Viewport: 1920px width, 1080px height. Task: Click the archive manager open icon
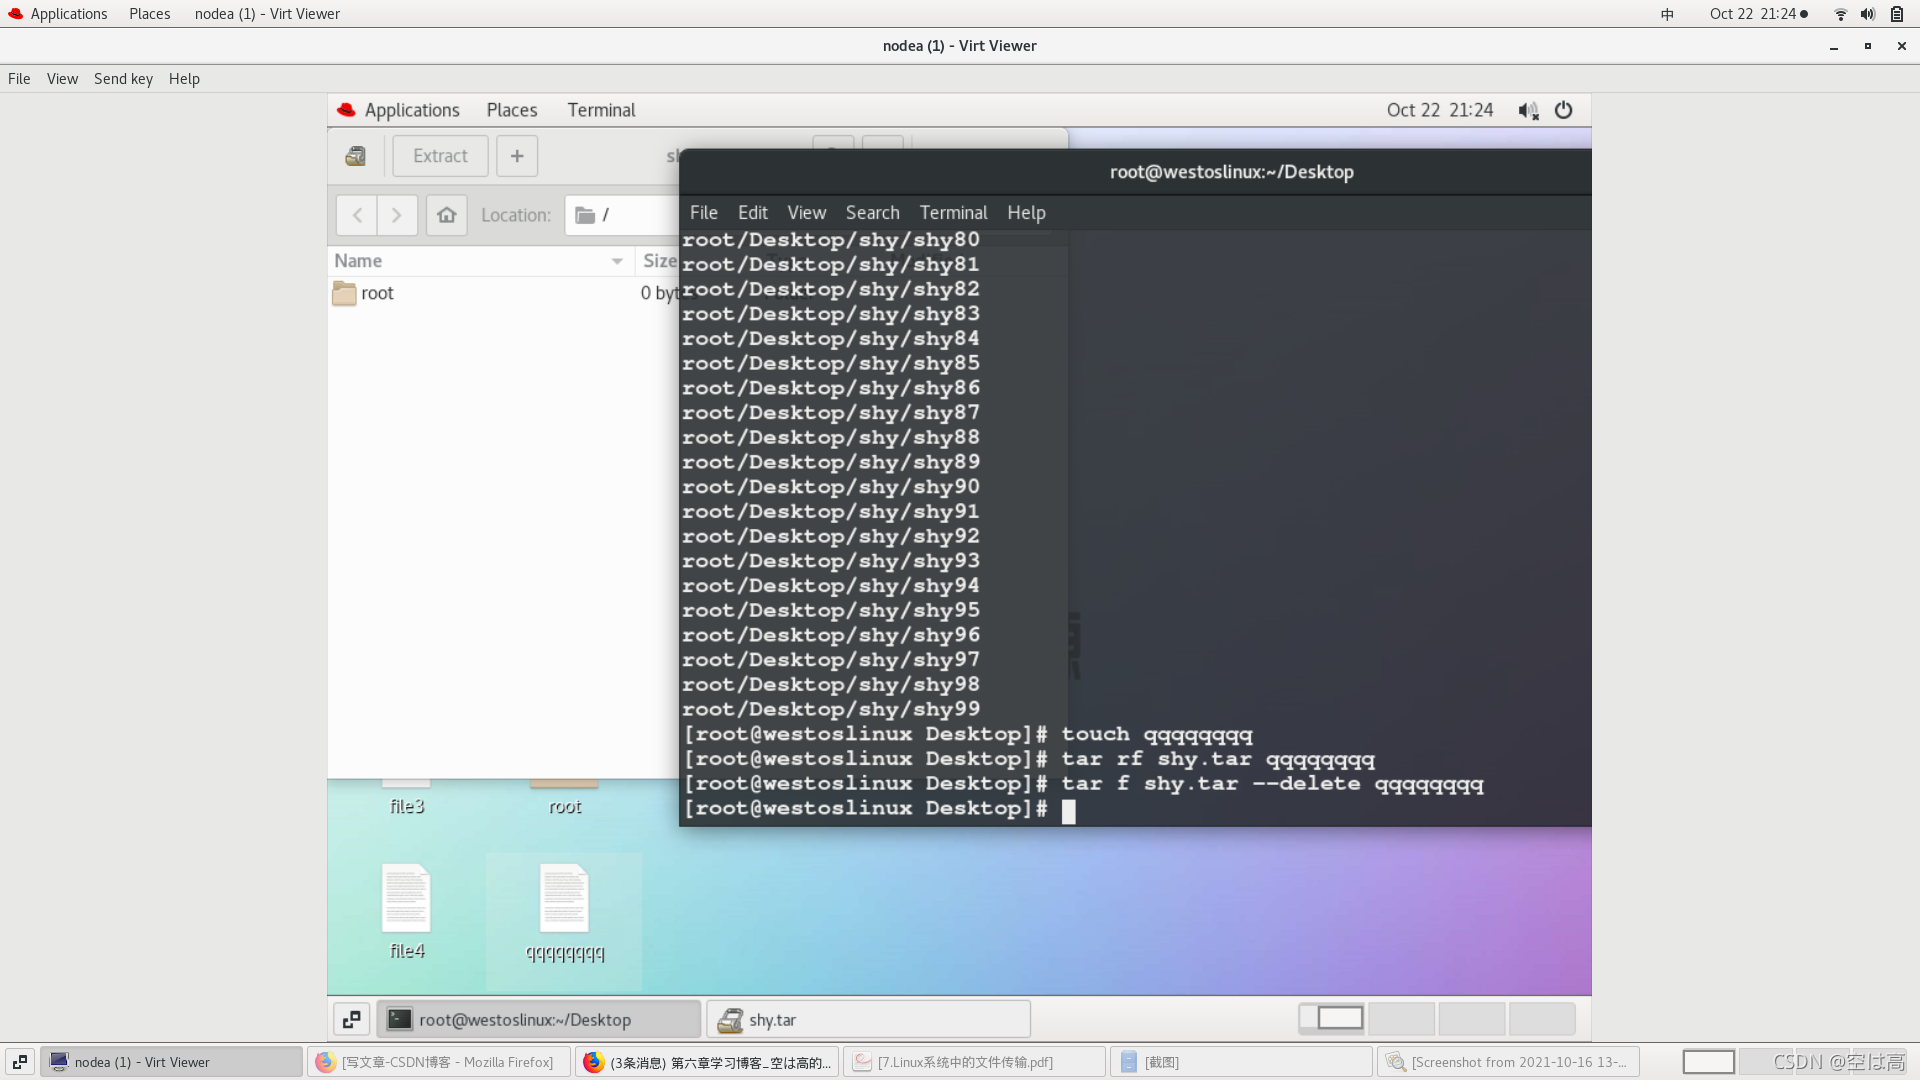(355, 156)
